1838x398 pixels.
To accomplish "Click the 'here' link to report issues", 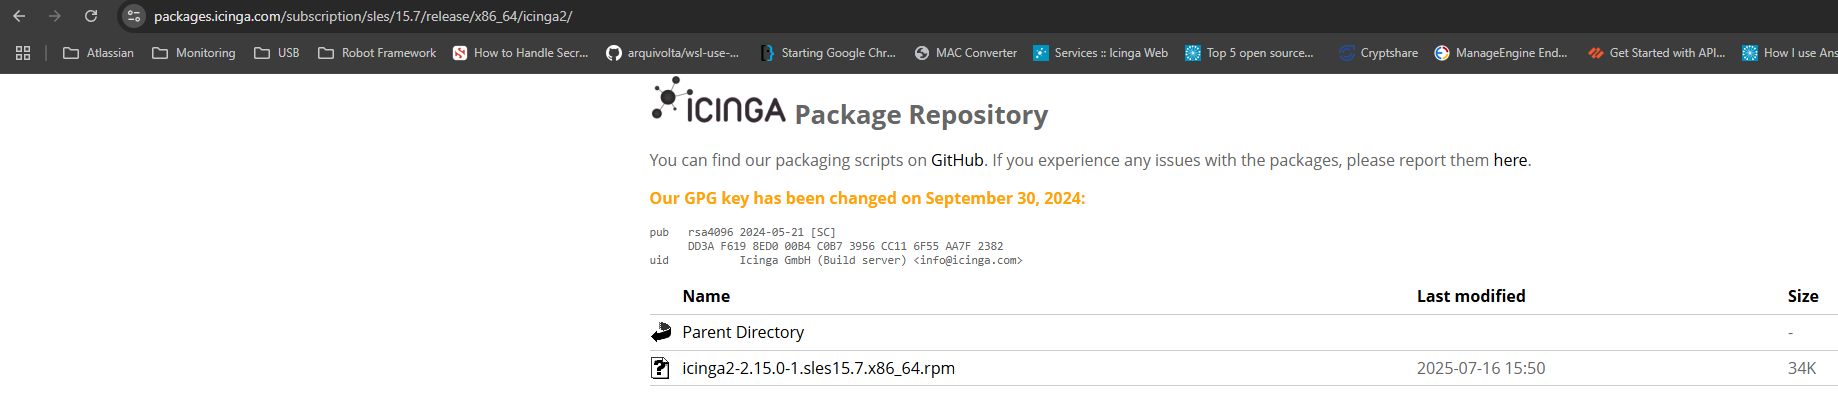I will (x=1510, y=160).
